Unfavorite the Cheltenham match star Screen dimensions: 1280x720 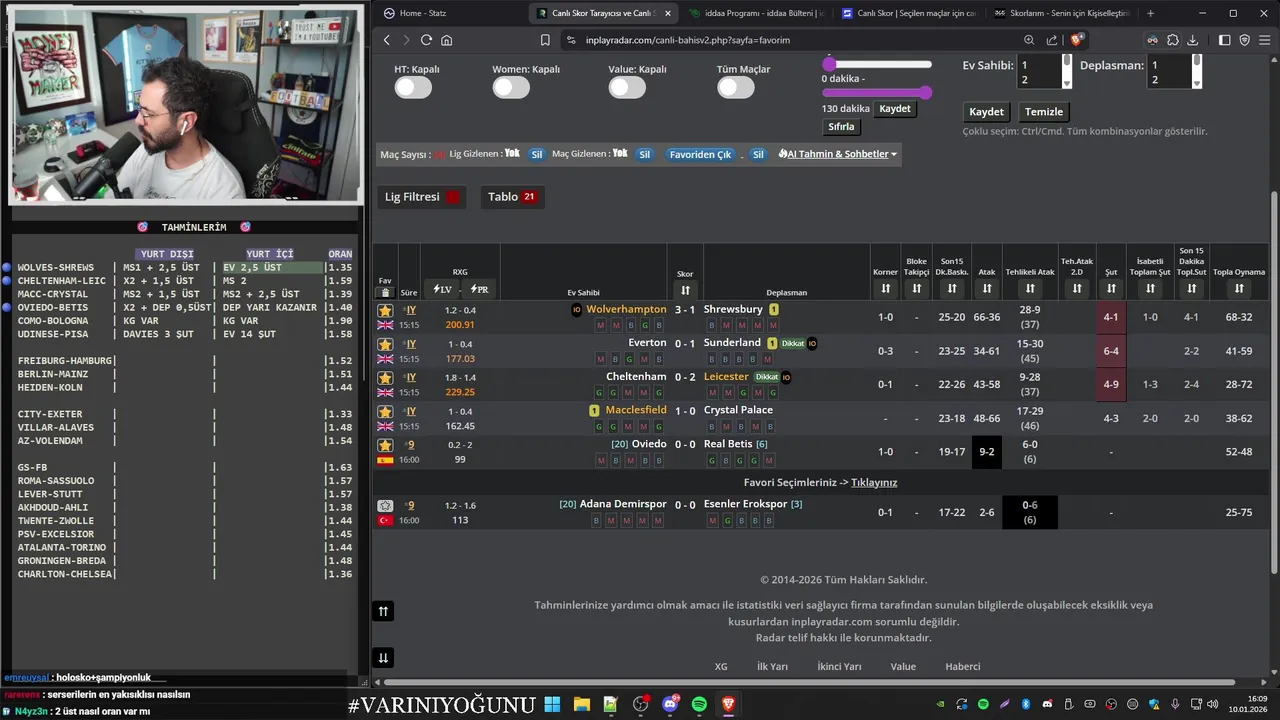point(385,378)
